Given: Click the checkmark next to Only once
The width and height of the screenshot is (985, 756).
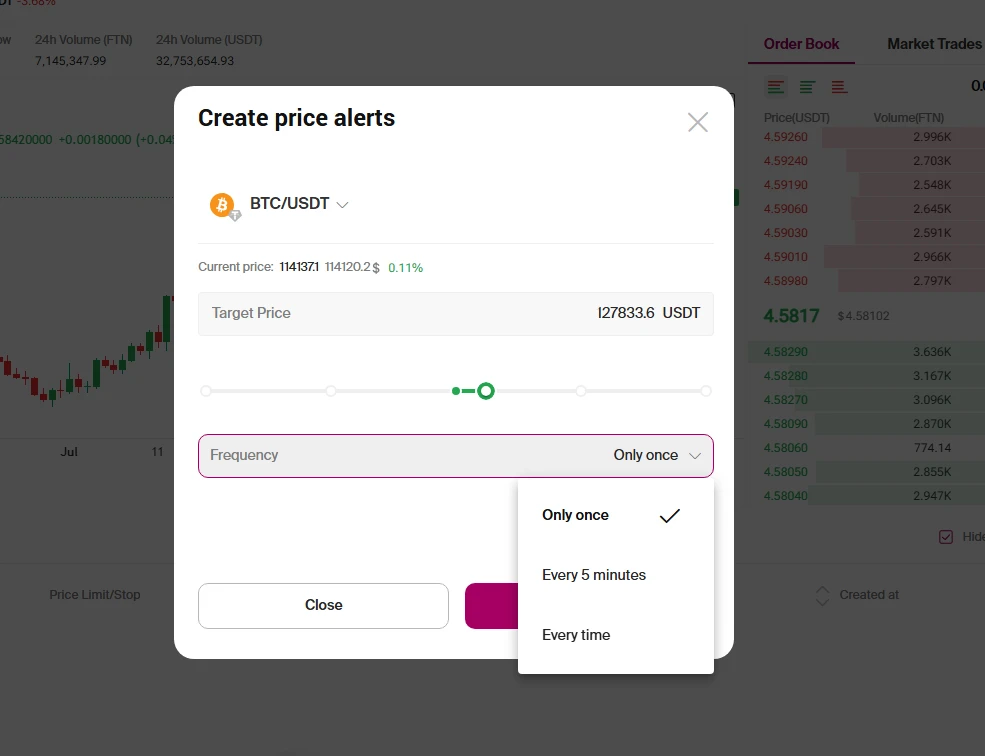Looking at the screenshot, I should 670,515.
